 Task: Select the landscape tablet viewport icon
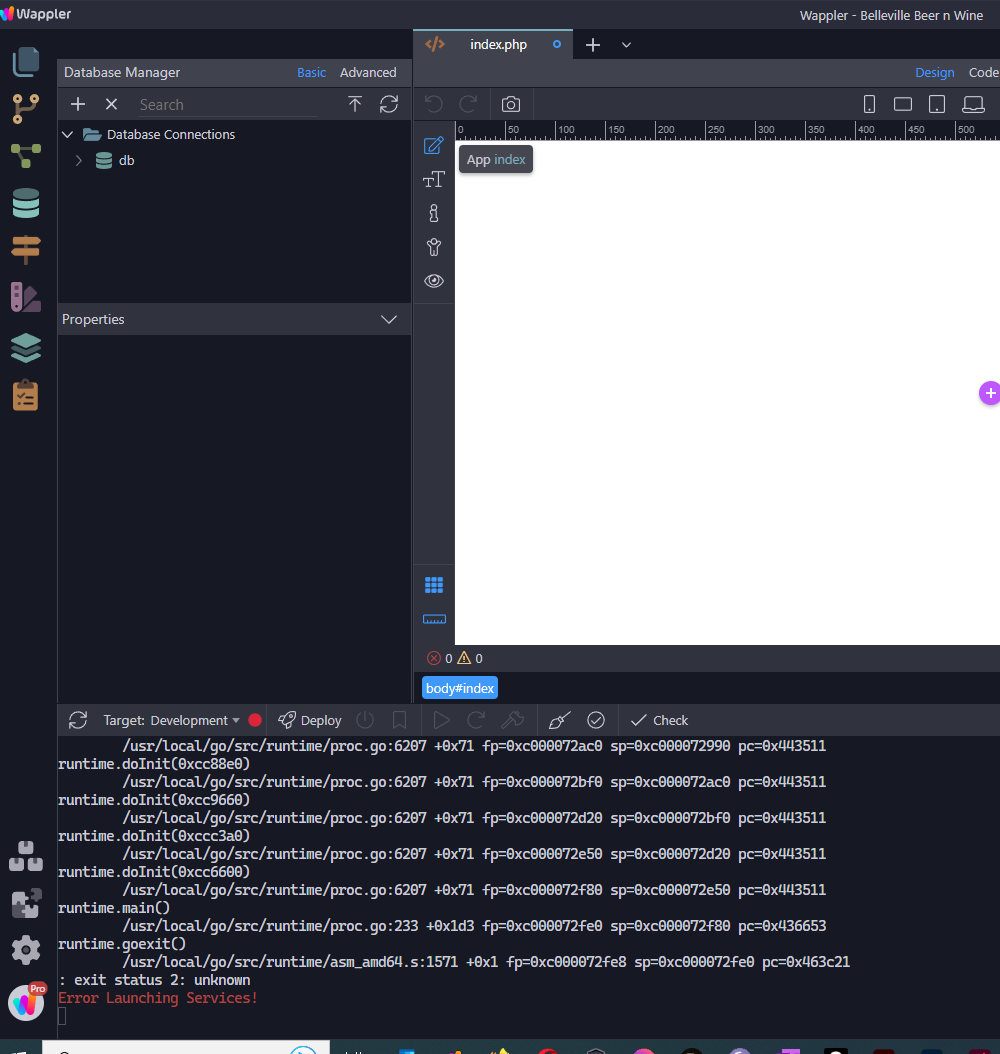903,104
